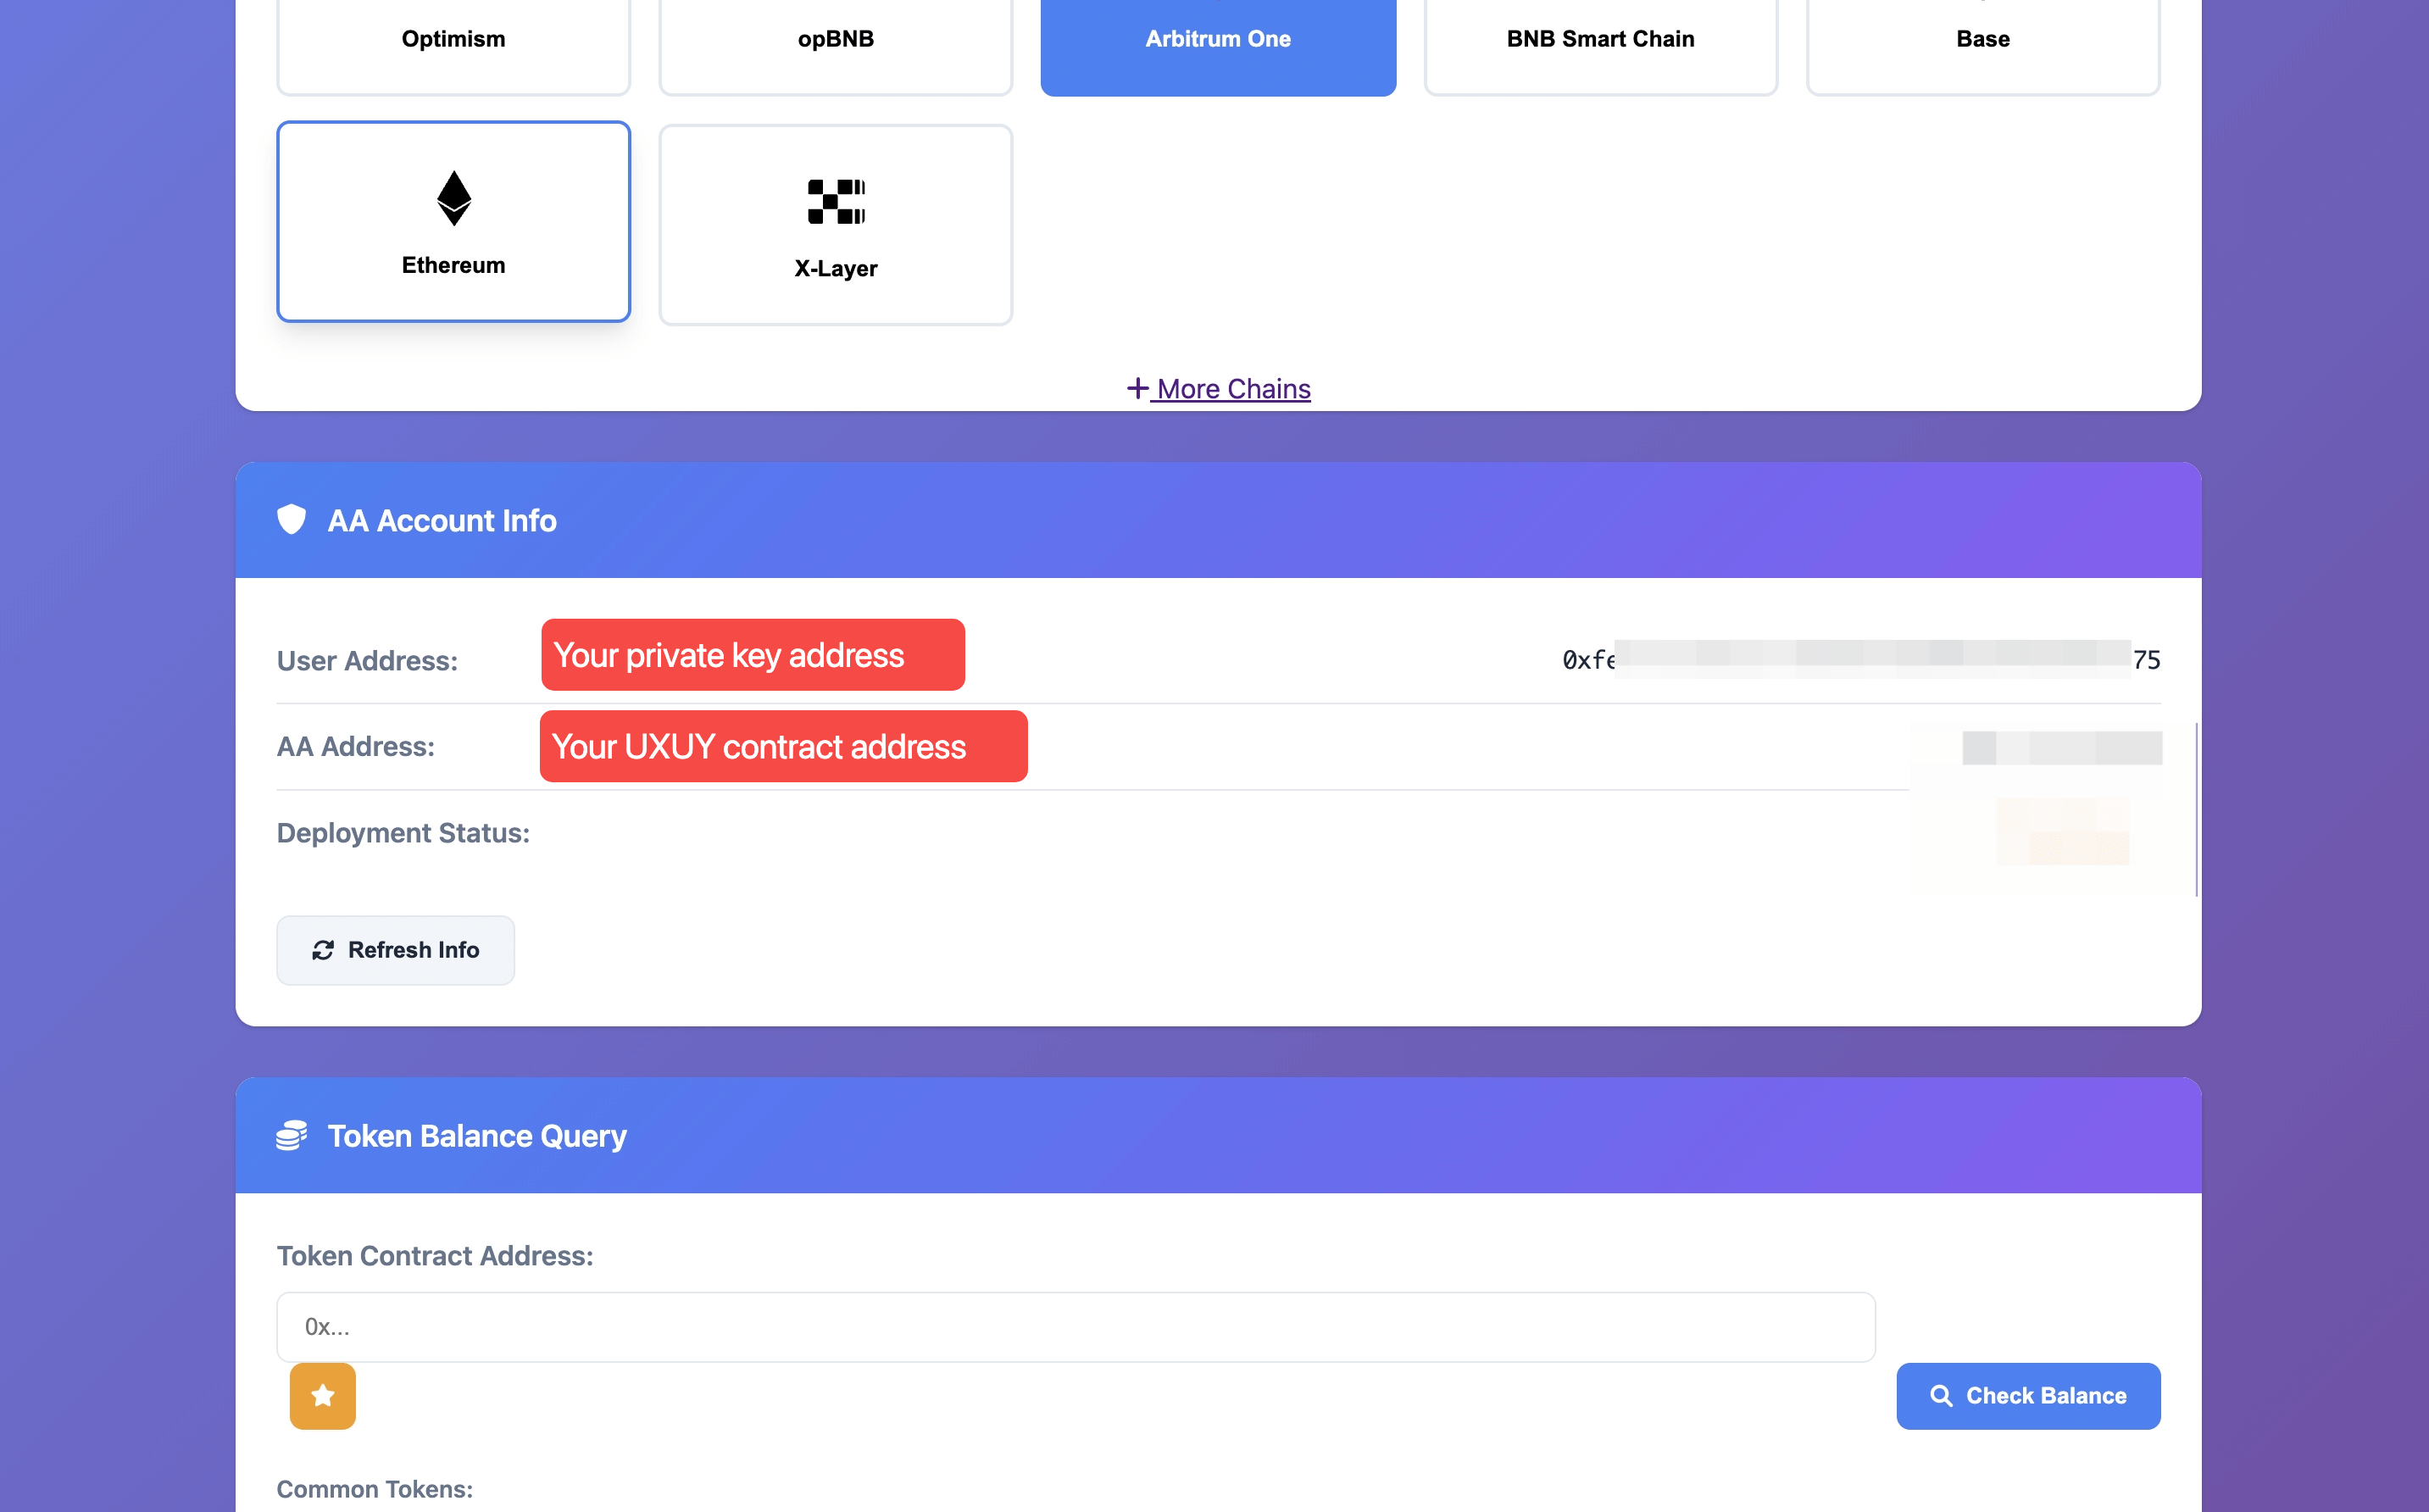This screenshot has width=2429, height=1512.
Task: Click the coins icon beside Token Balance Query
Action: click(291, 1135)
